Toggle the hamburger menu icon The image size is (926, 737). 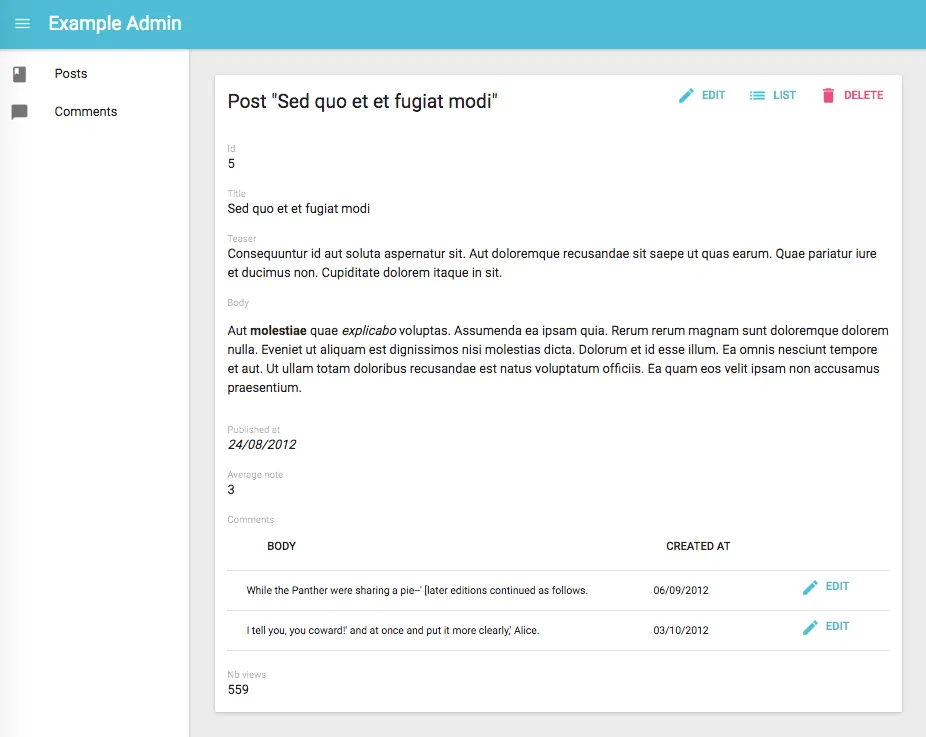coord(23,24)
